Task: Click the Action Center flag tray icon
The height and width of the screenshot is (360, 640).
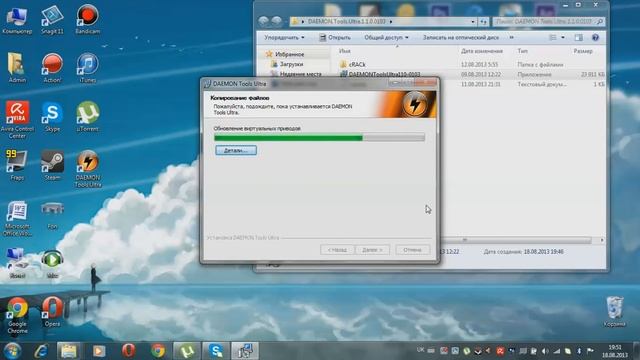Action: 590,351
